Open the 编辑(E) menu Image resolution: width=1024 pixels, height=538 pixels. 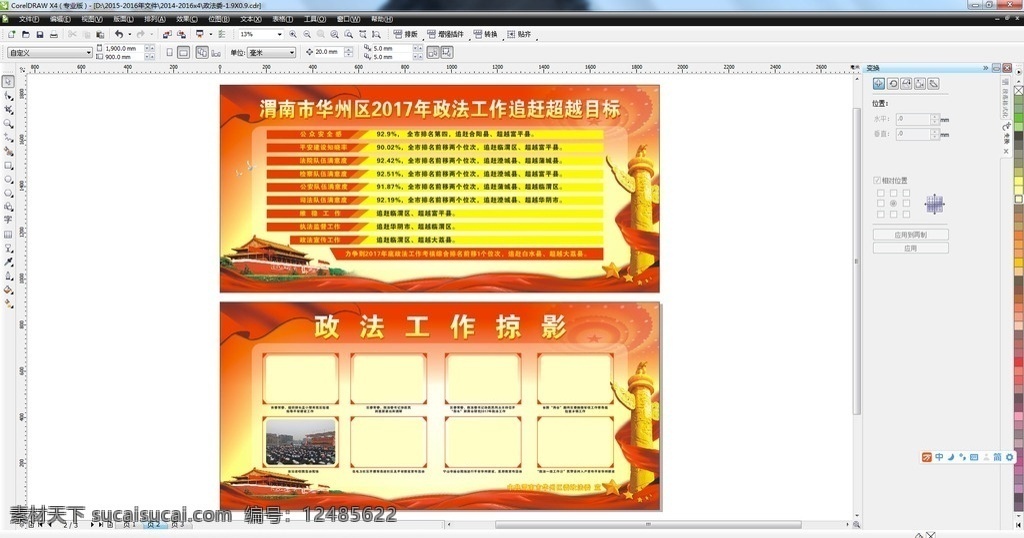click(x=60, y=20)
